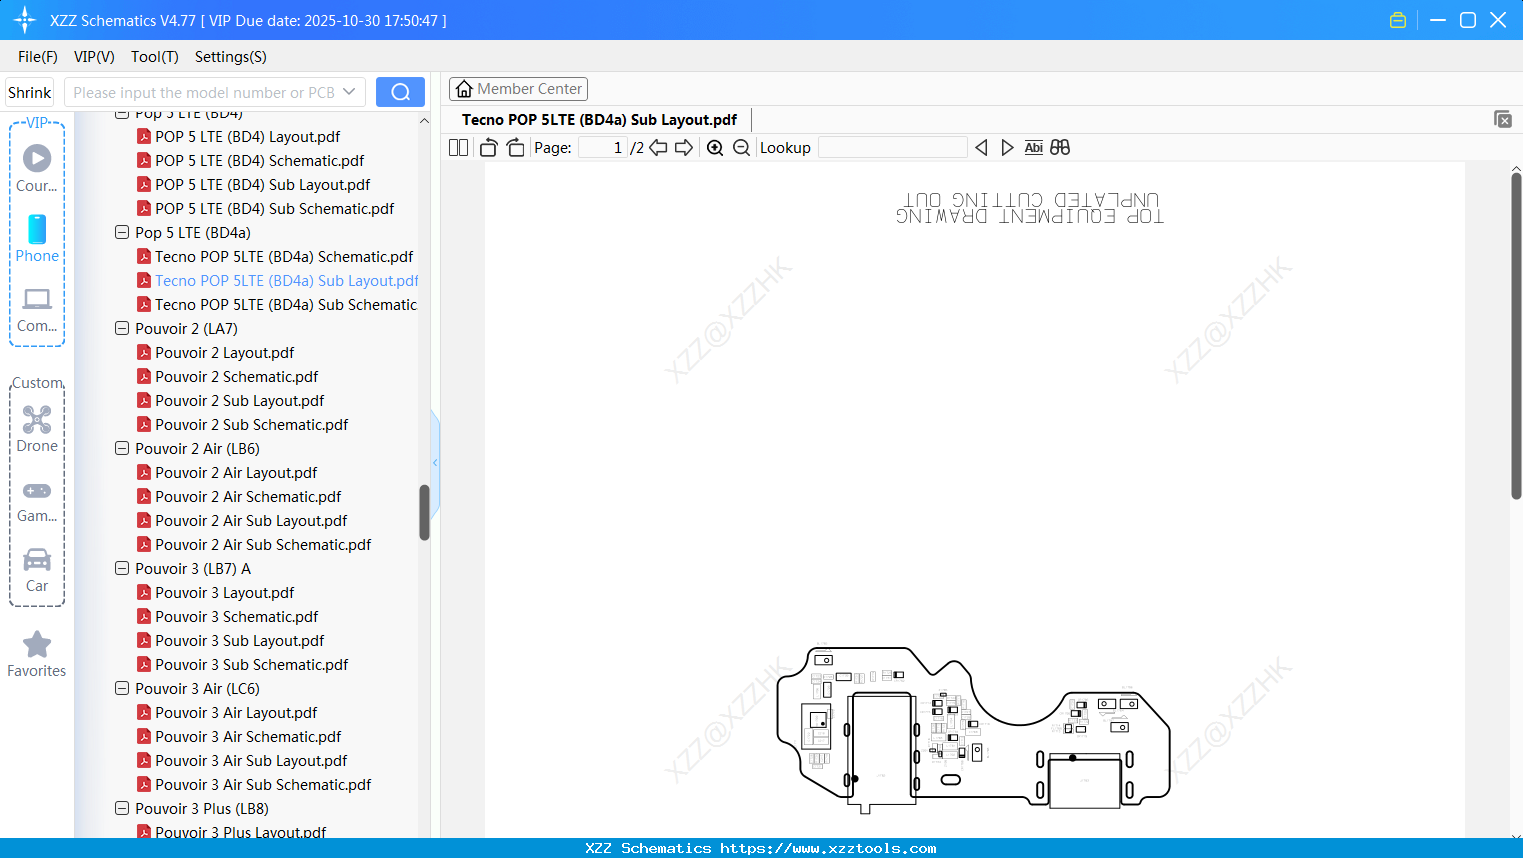The height and width of the screenshot is (858, 1523).
Task: Click the blue search button
Action: coord(400,91)
